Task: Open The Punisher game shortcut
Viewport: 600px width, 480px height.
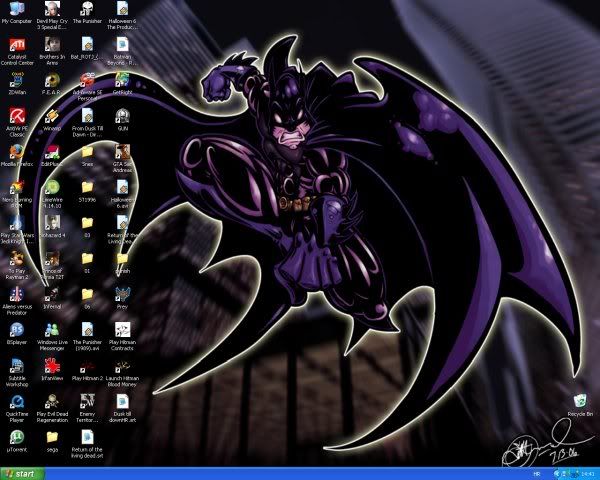Action: tap(87, 13)
